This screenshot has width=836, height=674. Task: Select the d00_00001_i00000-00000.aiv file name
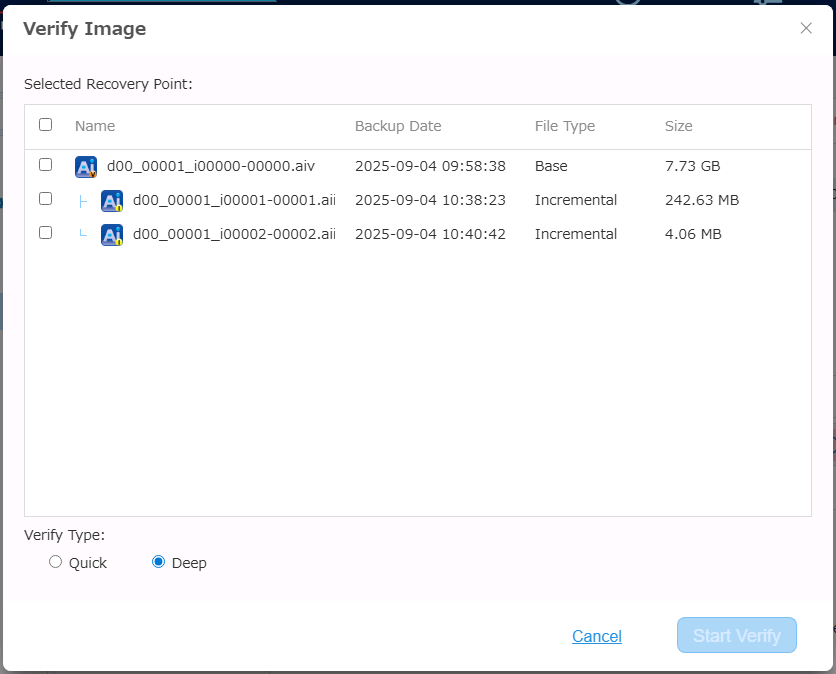[x=211, y=166]
